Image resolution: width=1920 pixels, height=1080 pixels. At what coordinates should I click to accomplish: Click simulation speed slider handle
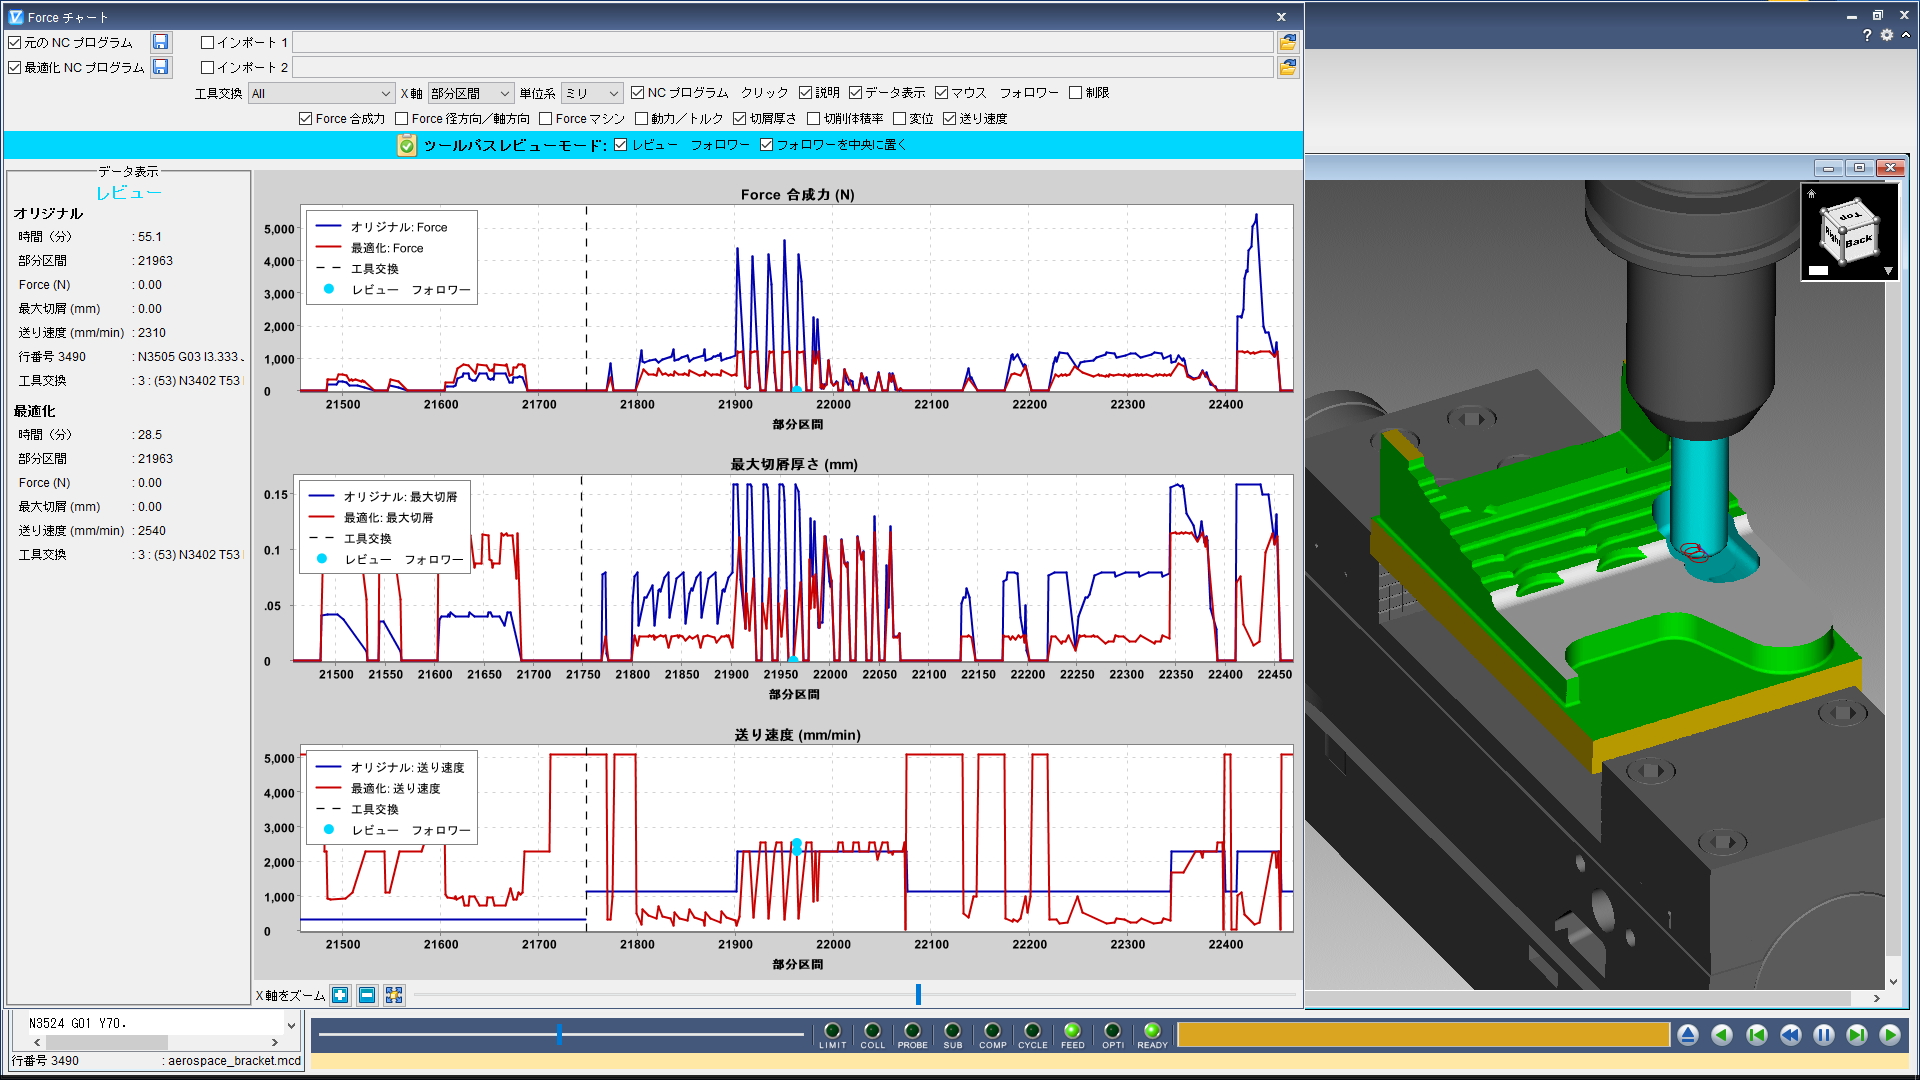pyautogui.click(x=559, y=1035)
